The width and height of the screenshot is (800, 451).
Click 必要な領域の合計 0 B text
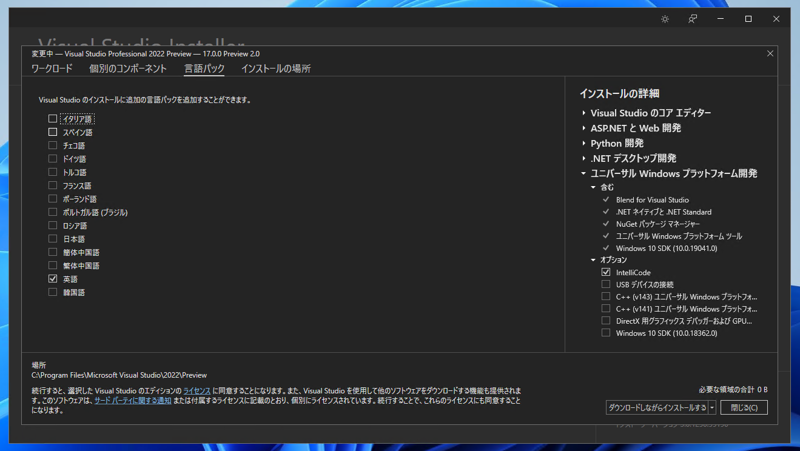pyautogui.click(x=733, y=390)
